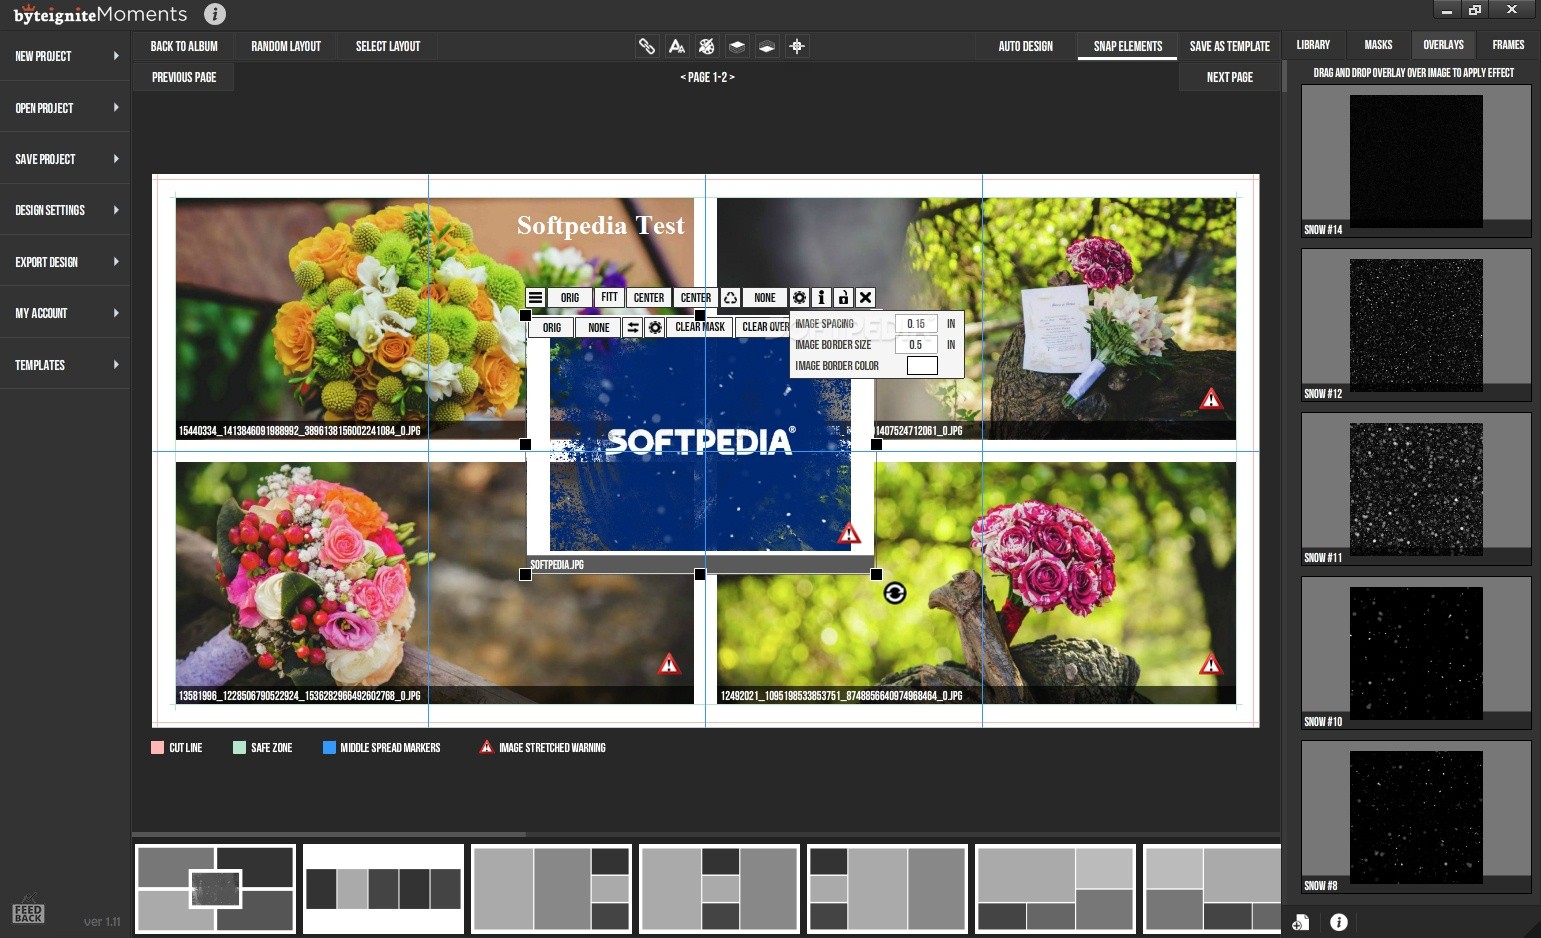
Task: Expand the My Account menu
Action: coord(65,313)
